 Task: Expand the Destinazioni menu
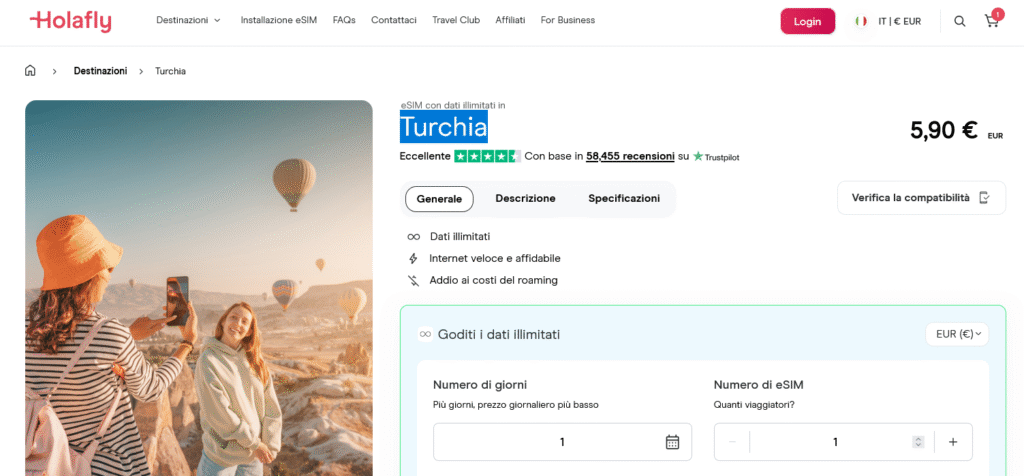tap(188, 20)
